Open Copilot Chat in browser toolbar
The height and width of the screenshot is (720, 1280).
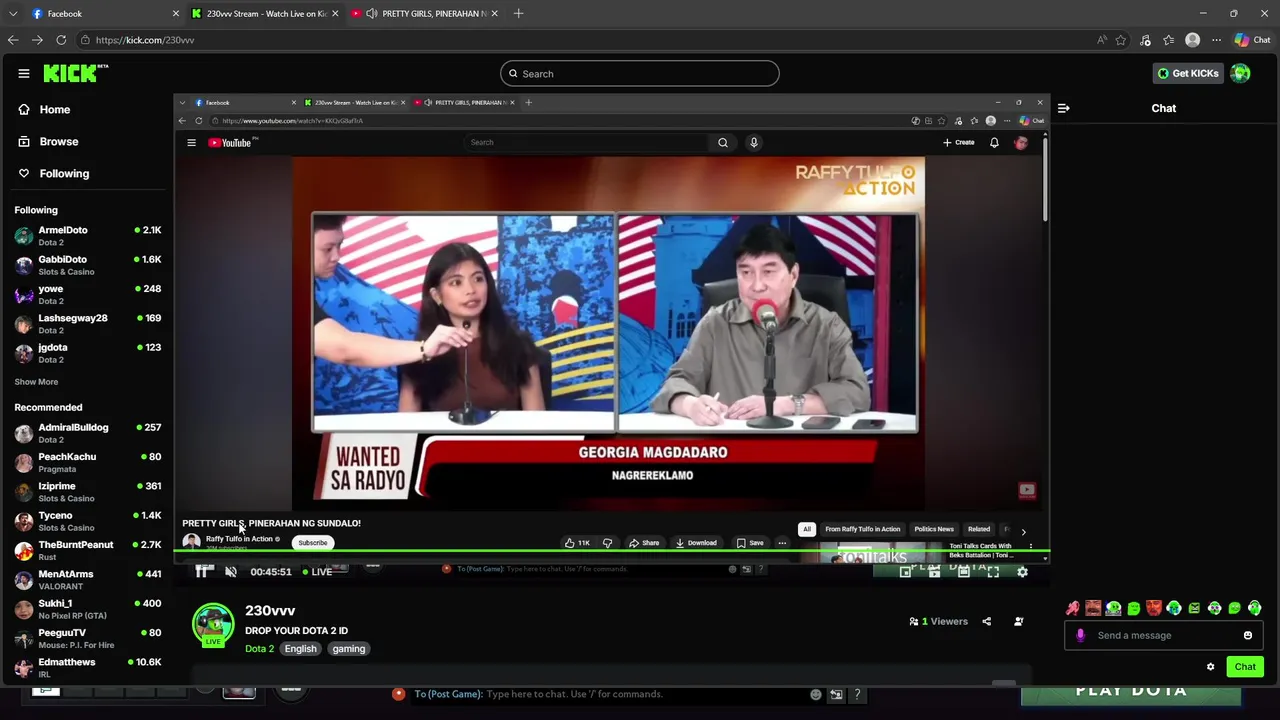click(x=1251, y=40)
